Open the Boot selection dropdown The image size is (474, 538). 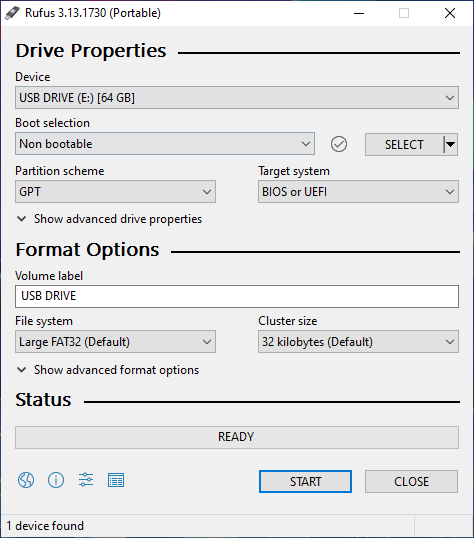tap(165, 144)
